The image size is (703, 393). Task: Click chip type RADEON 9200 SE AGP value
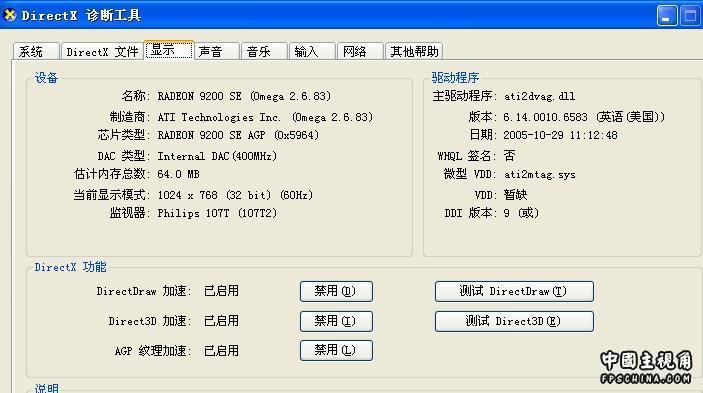click(238, 135)
